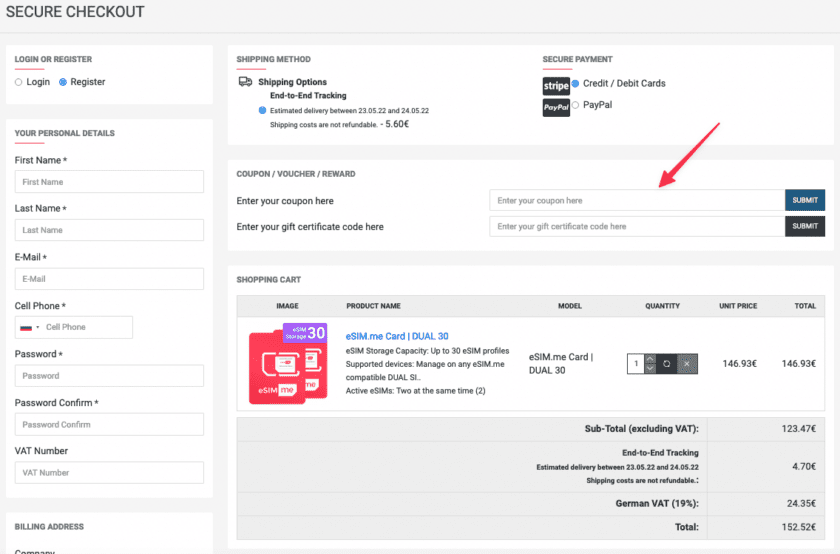This screenshot has height=554, width=840.
Task: Focus the First Name input field
Action: 109,182
